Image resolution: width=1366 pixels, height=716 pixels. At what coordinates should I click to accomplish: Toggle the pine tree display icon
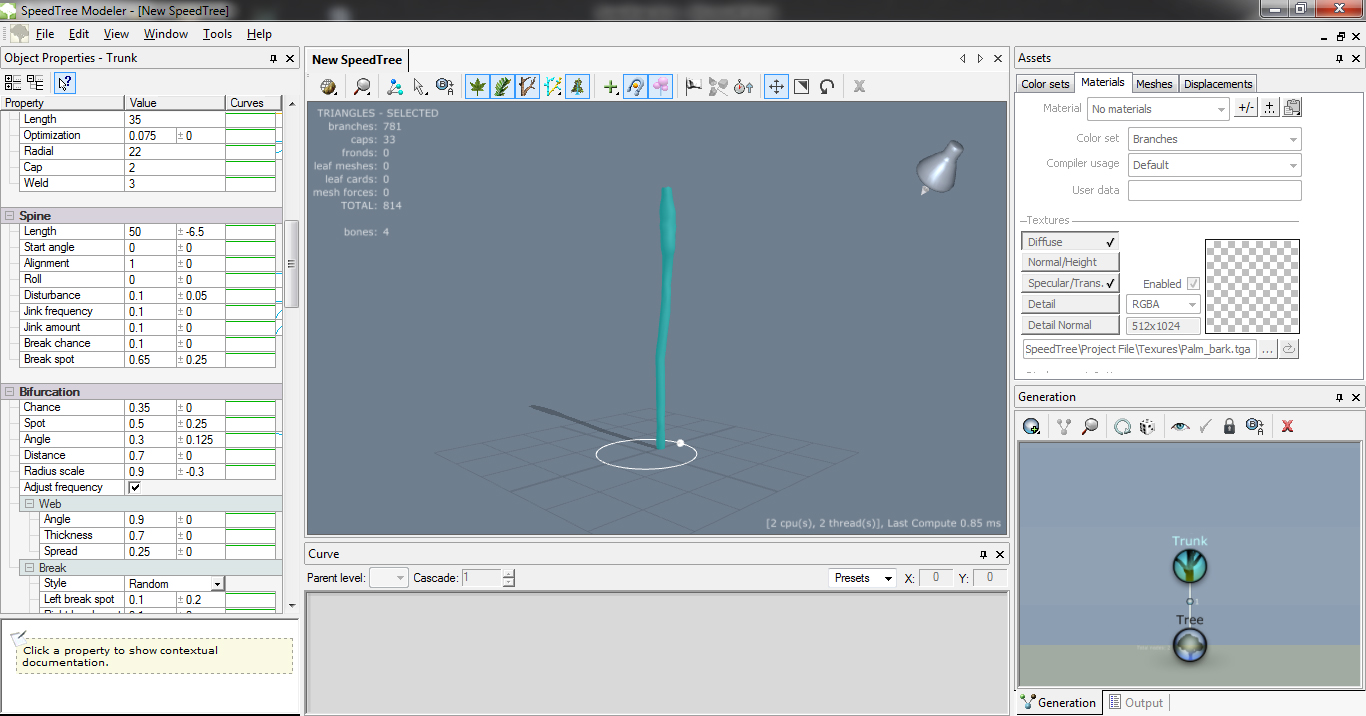pyautogui.click(x=578, y=87)
